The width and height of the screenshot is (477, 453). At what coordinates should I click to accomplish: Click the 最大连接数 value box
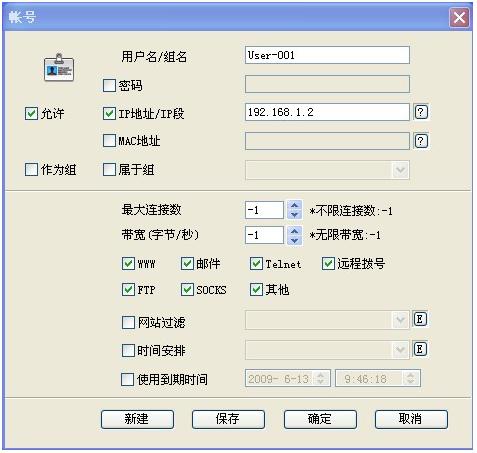[x=264, y=210]
